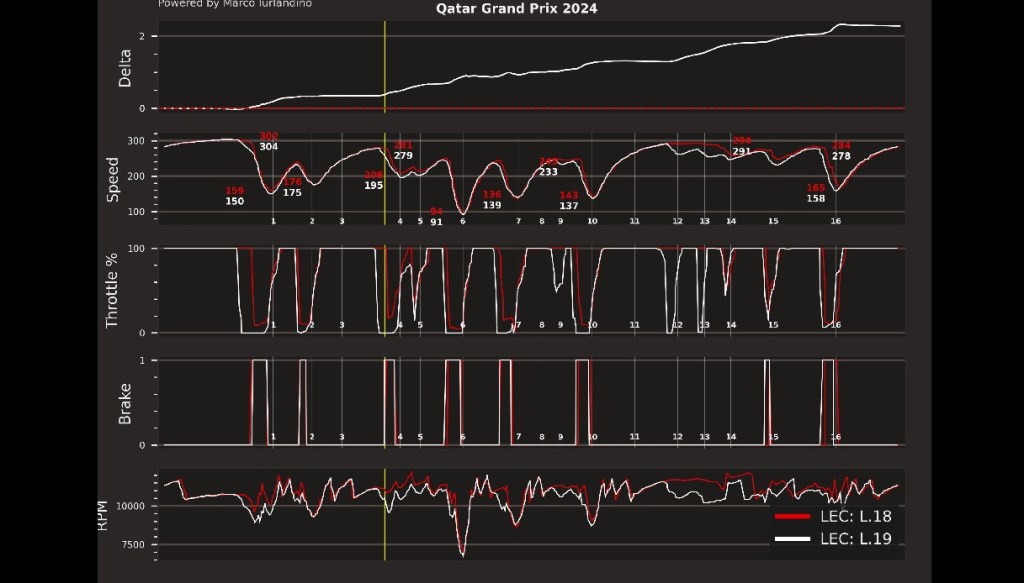Click the 'Brake' axis label

point(124,403)
